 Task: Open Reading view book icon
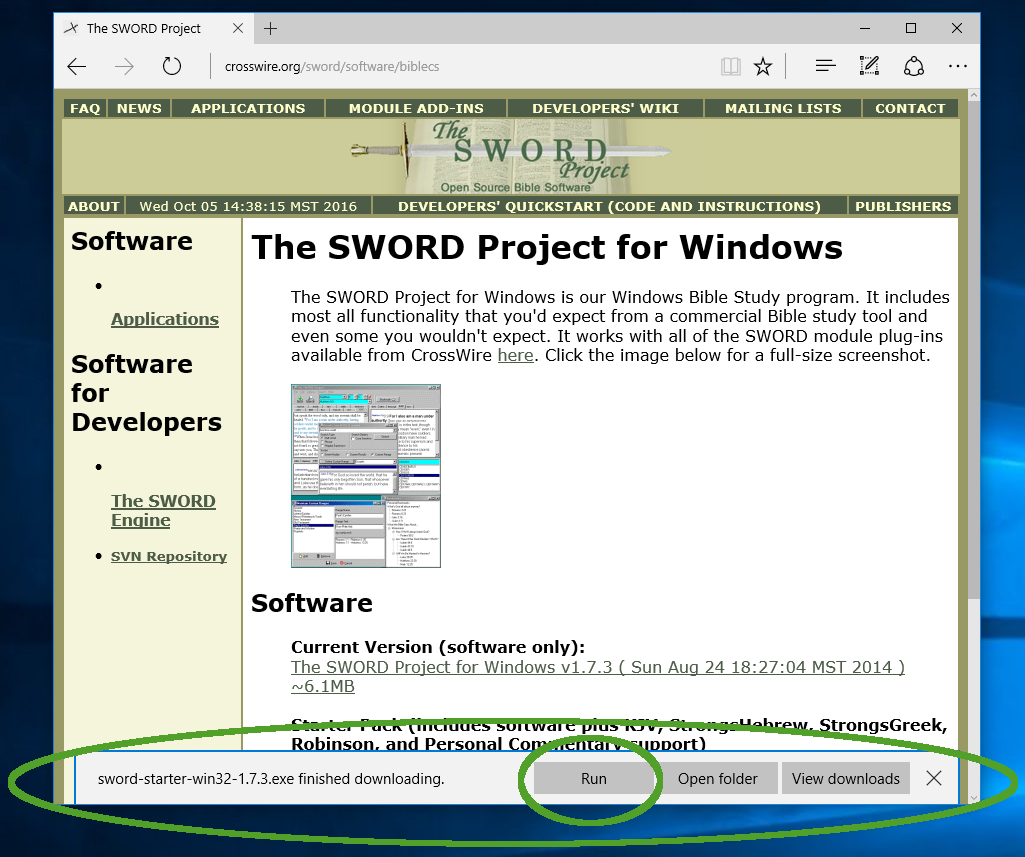click(731, 67)
